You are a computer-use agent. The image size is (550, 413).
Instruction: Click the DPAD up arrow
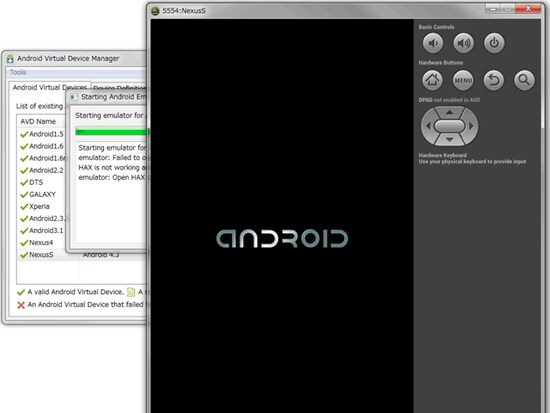point(449,113)
